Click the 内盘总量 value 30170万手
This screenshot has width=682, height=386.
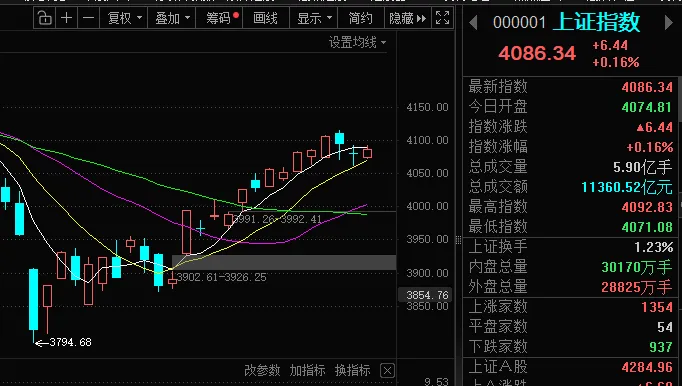click(637, 267)
